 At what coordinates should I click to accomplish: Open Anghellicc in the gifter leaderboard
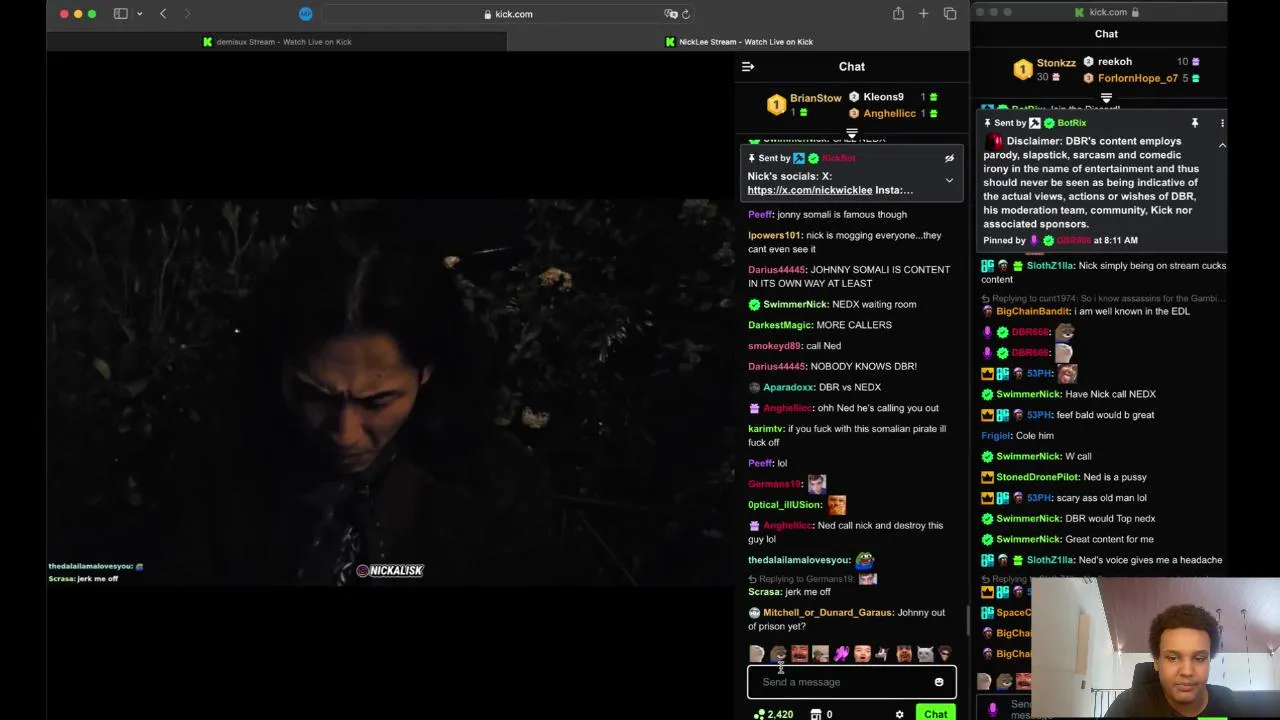click(889, 114)
